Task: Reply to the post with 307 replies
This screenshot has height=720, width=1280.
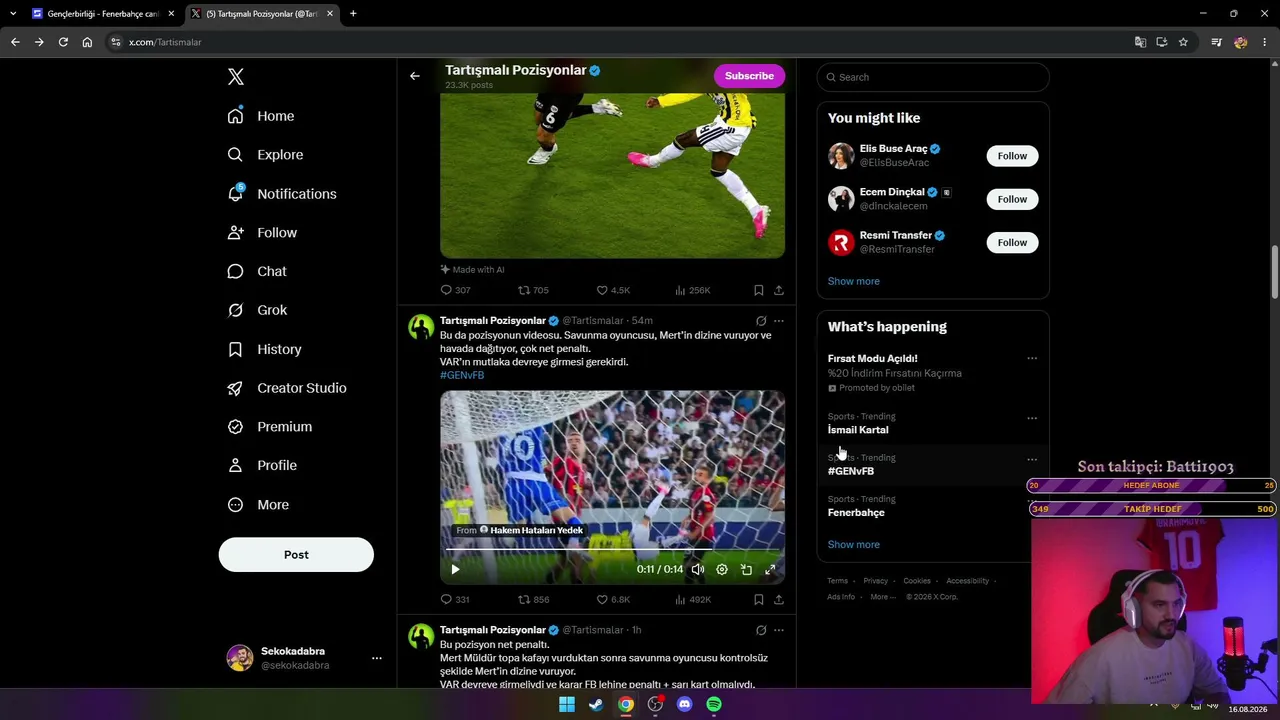Action: (x=455, y=290)
